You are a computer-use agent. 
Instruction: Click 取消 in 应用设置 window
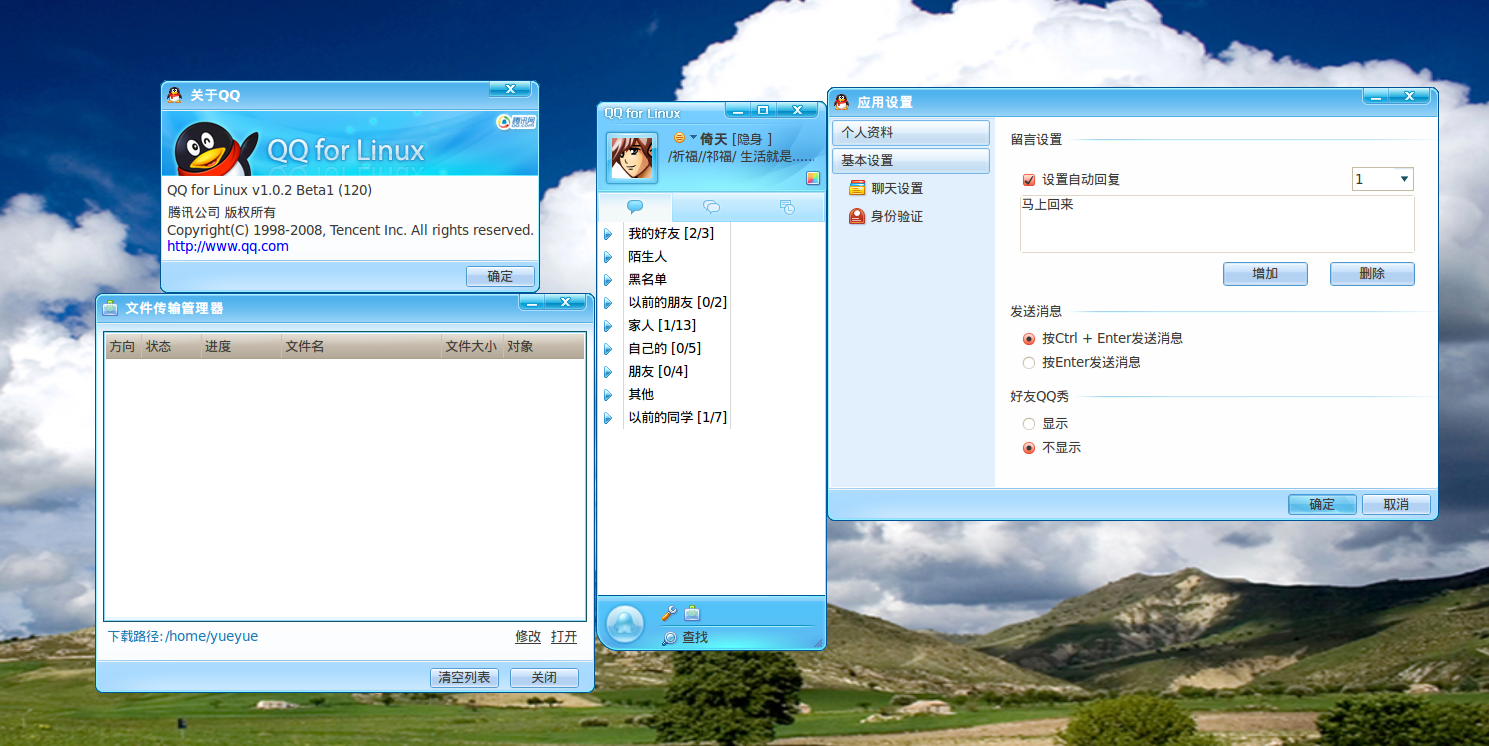pyautogui.click(x=1396, y=504)
